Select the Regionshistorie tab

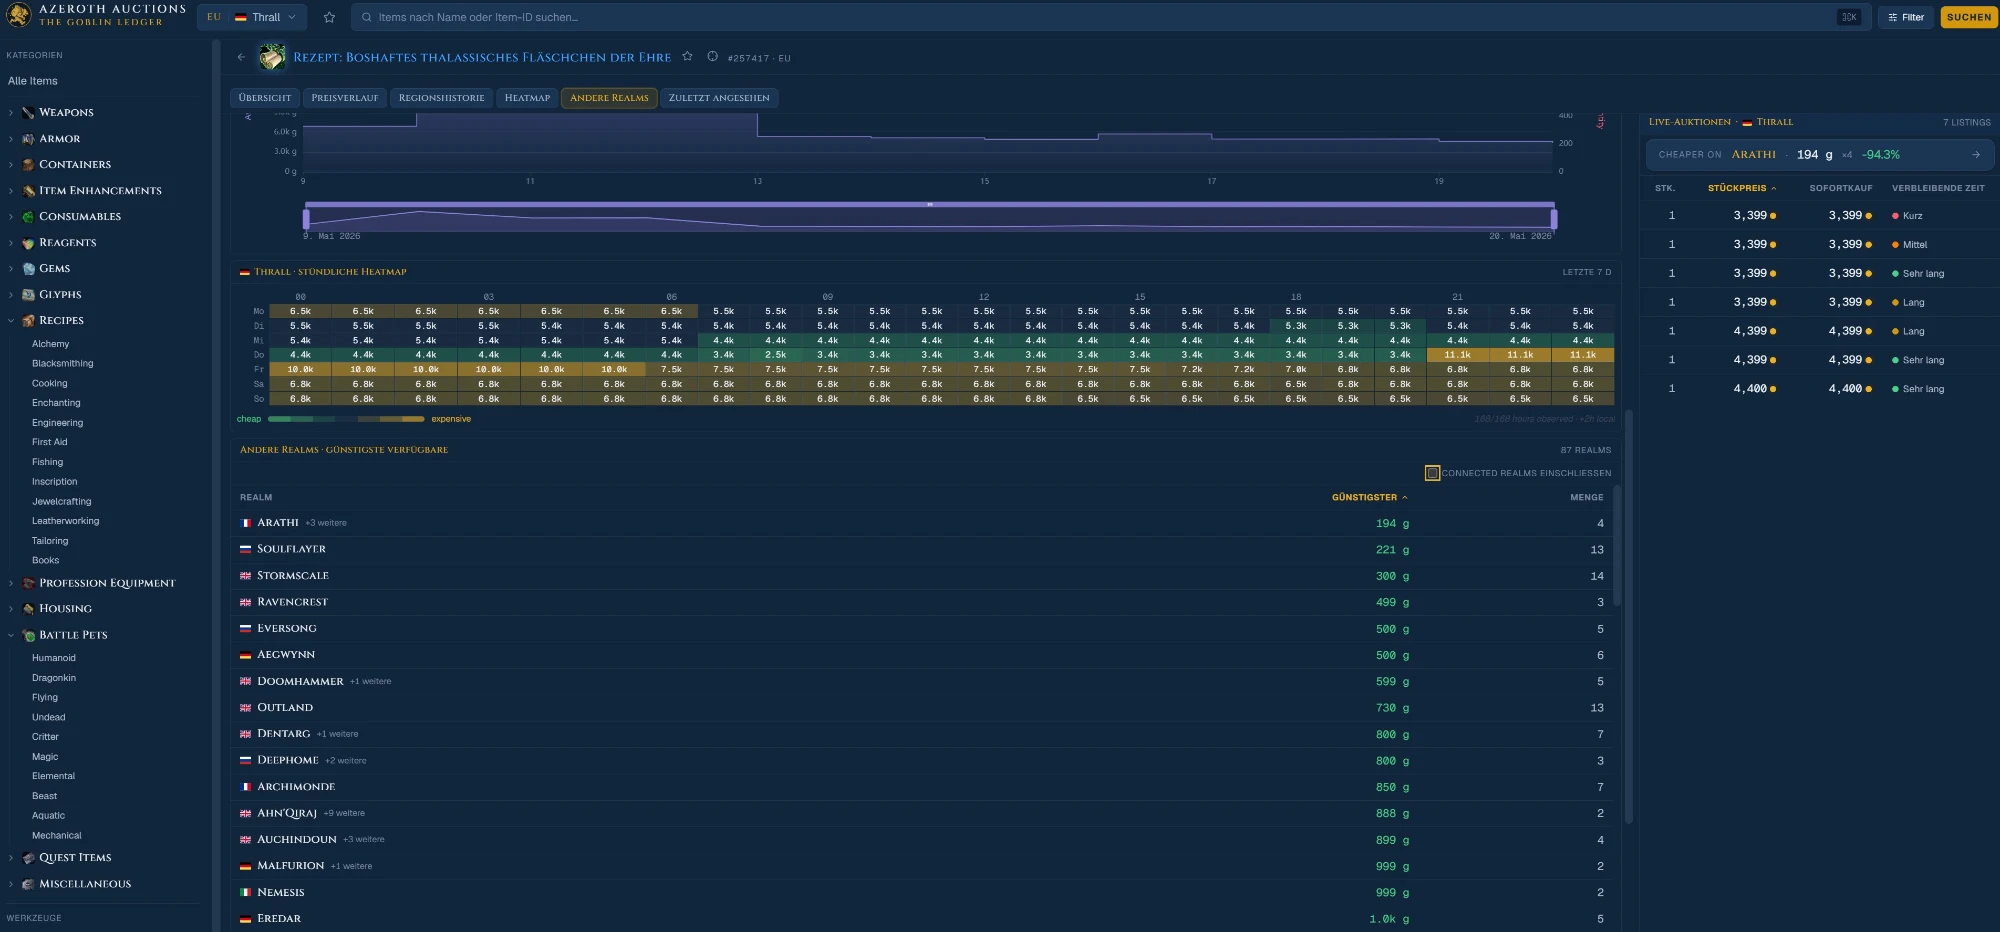point(441,98)
